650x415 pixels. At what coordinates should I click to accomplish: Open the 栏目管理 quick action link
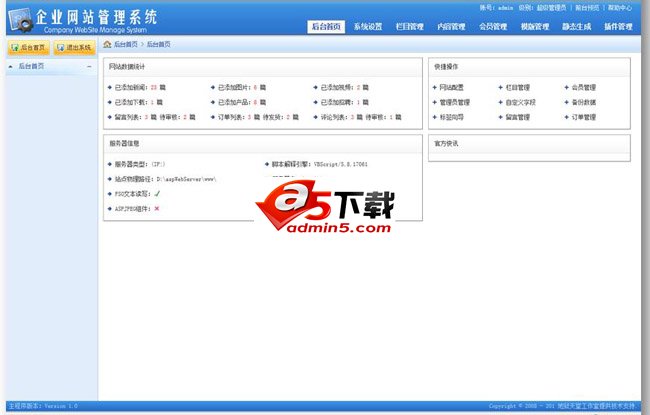point(518,87)
